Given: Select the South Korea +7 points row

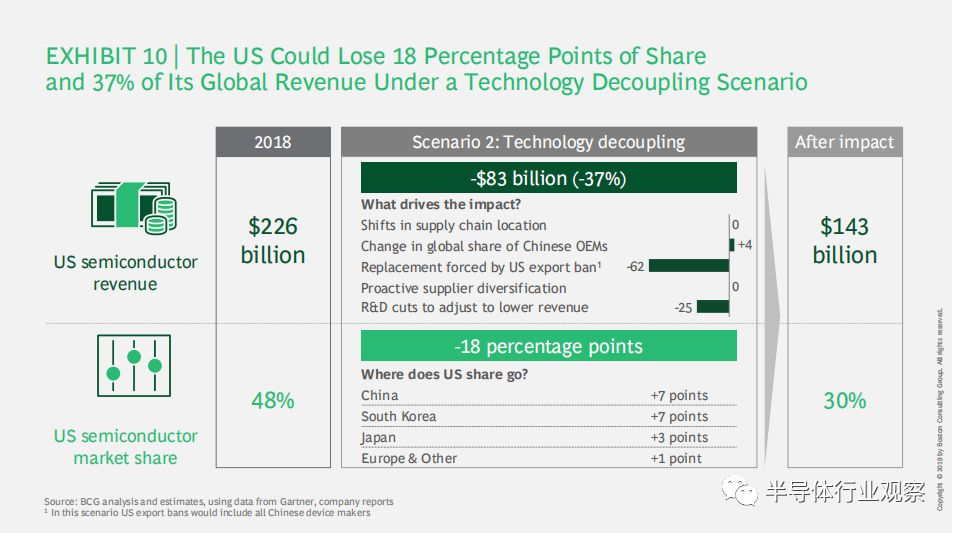Looking at the screenshot, I should [x=549, y=416].
